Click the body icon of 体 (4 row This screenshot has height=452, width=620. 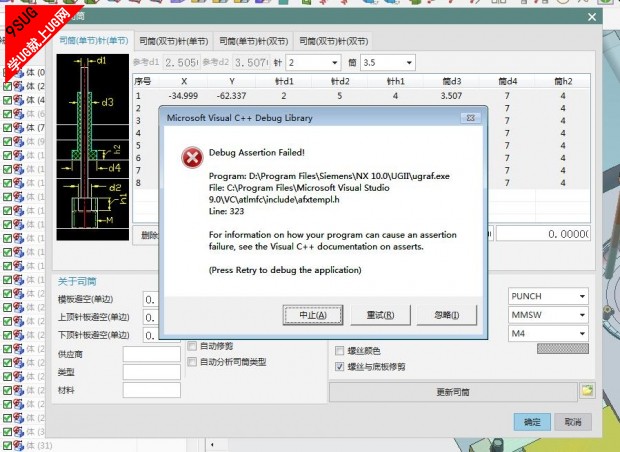tap(19, 100)
